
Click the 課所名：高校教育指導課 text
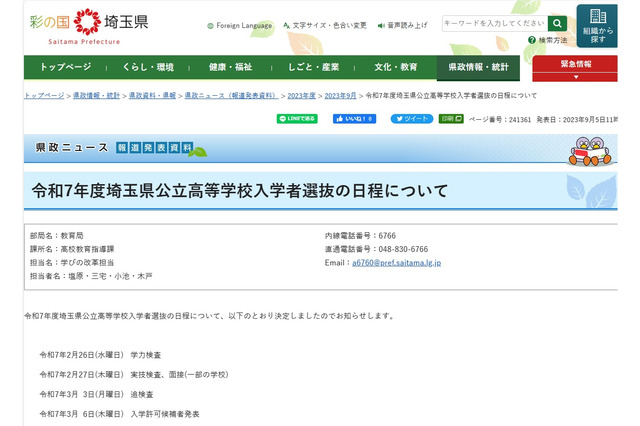tap(72, 249)
